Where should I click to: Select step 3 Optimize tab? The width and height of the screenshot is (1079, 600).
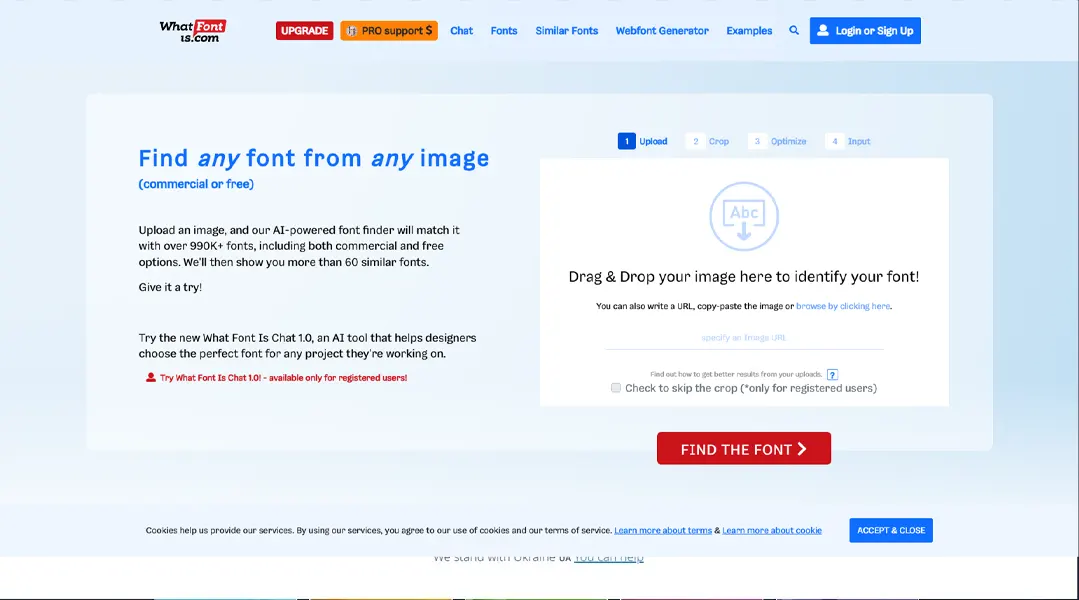coord(778,141)
